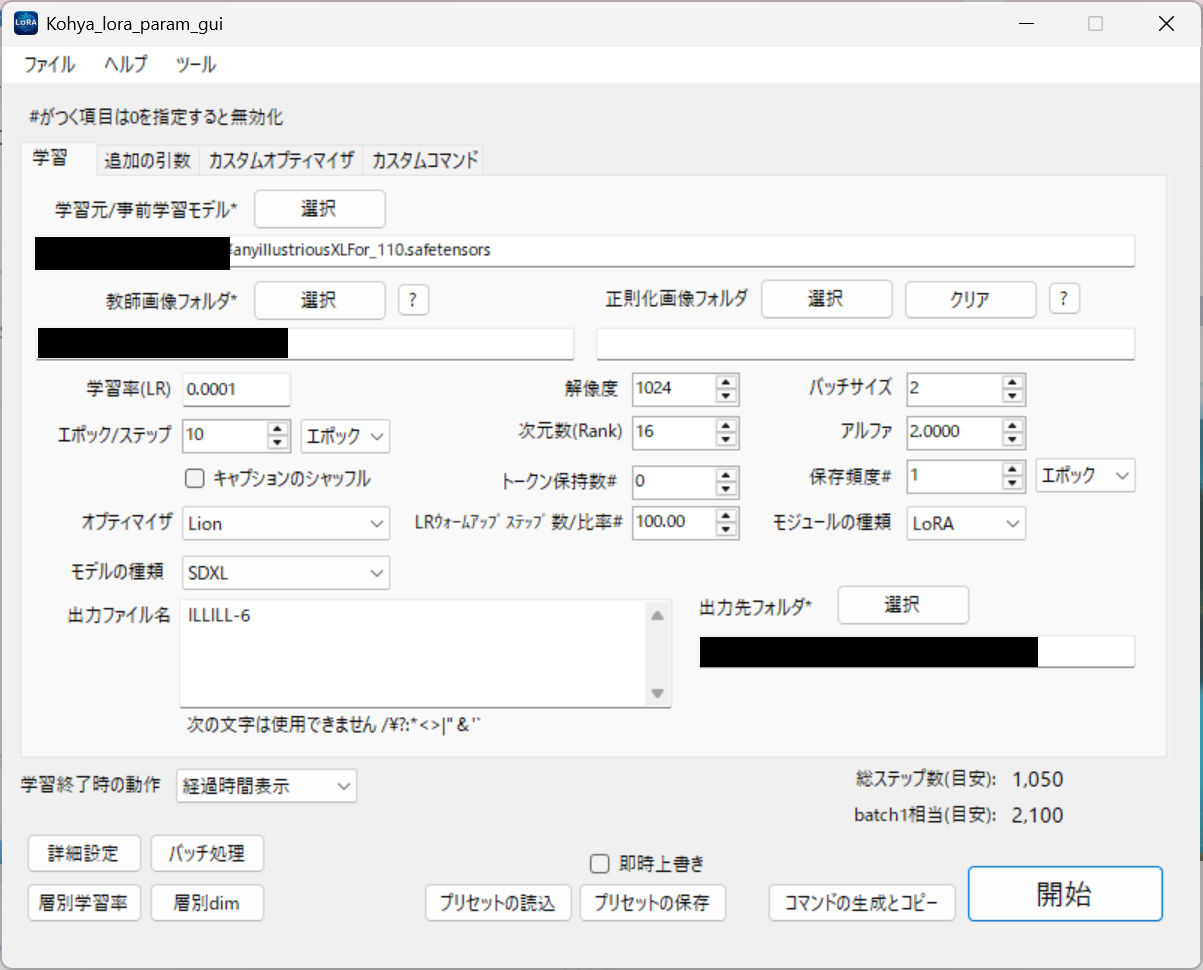
Task: Increase アルファ value with up arrow
Action: pos(1014,425)
